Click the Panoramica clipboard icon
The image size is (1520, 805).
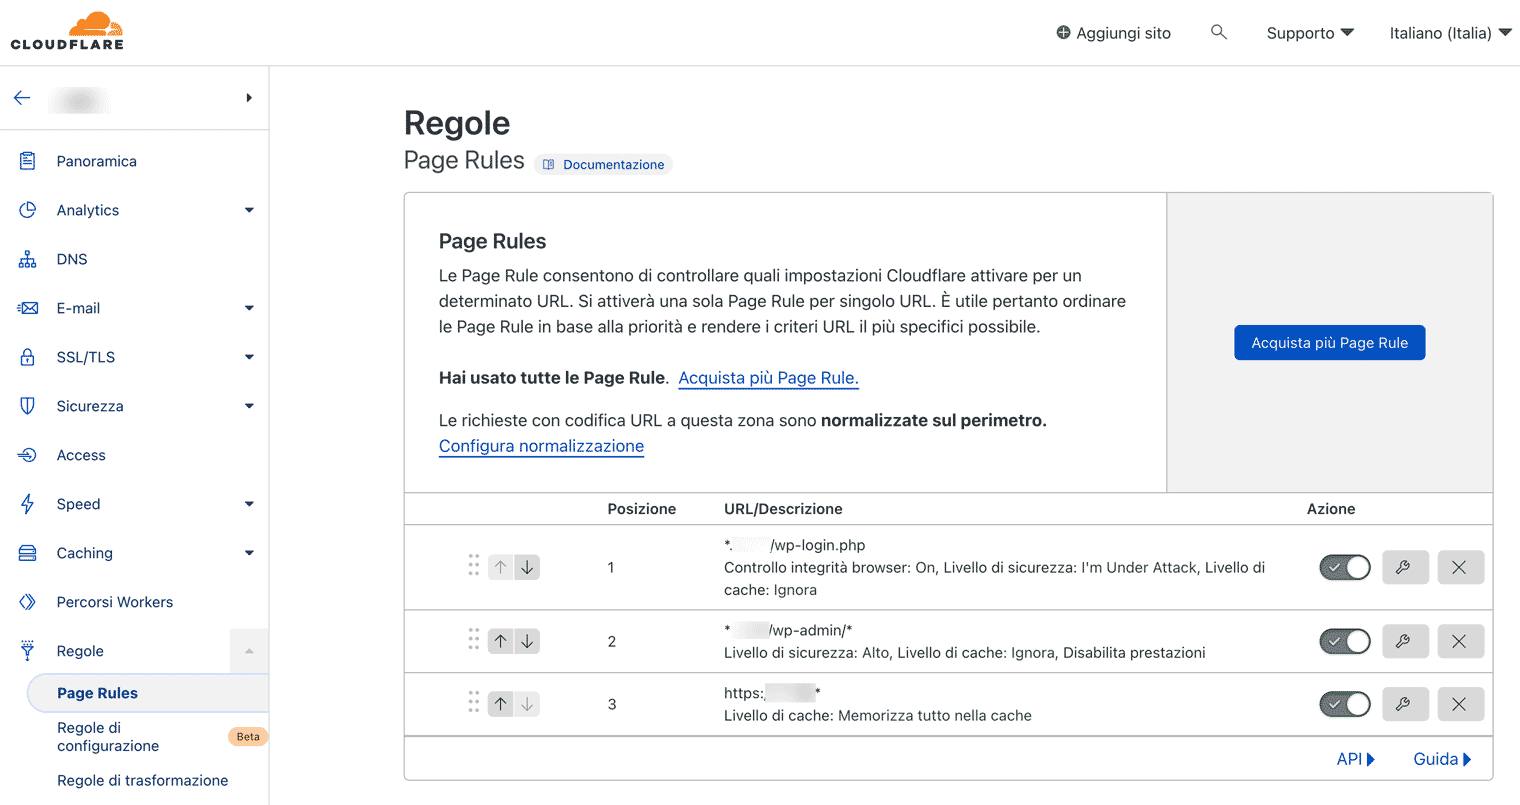pyautogui.click(x=27, y=161)
